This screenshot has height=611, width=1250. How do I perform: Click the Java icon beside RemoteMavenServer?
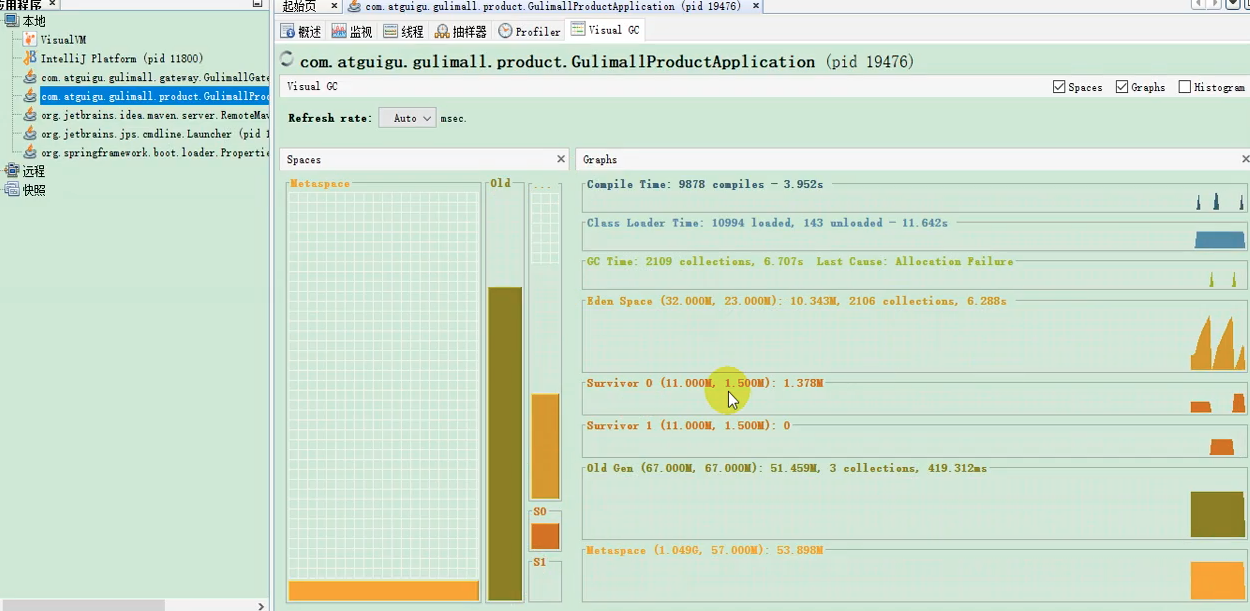30,116
